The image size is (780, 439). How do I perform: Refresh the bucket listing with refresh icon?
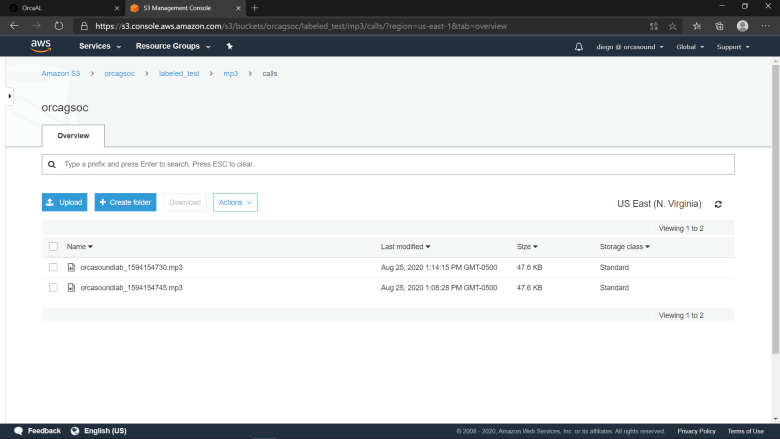(x=718, y=204)
